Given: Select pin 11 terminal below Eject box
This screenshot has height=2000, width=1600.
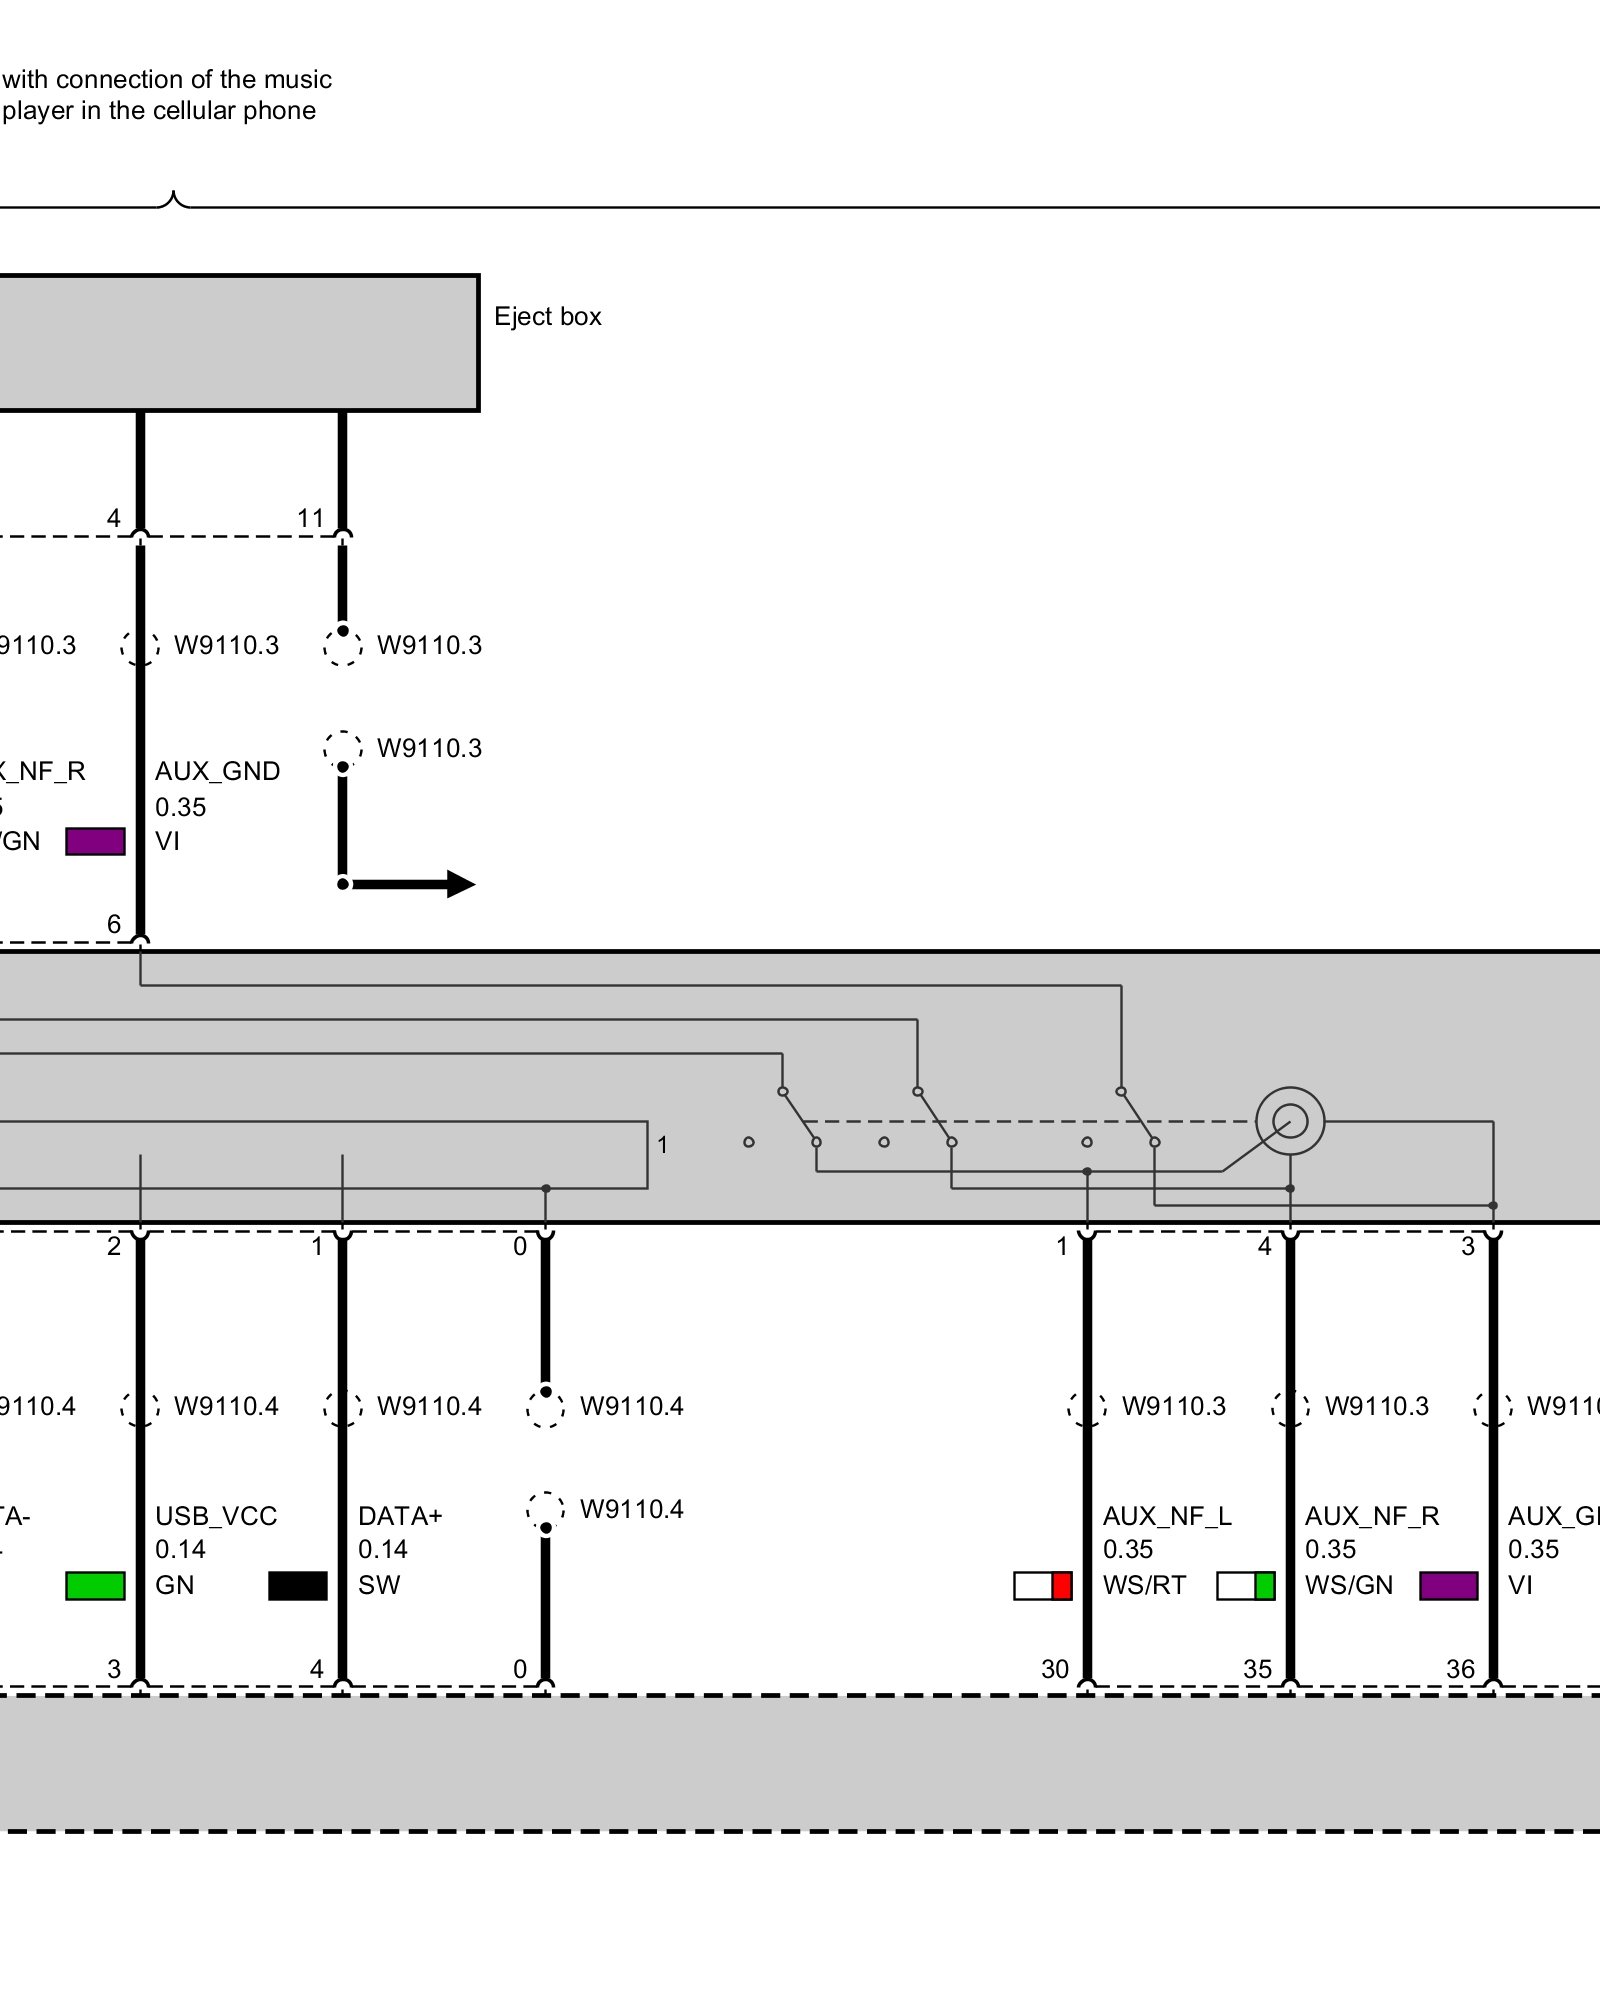Looking at the screenshot, I should [x=343, y=536].
